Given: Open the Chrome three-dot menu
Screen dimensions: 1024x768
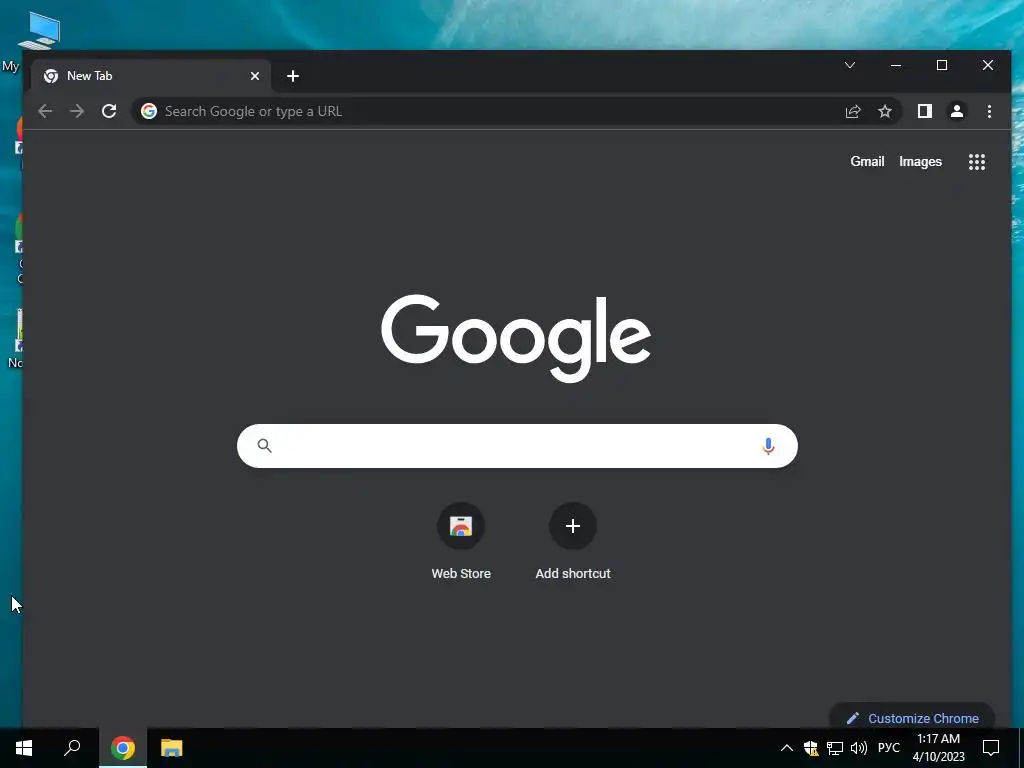Looking at the screenshot, I should pyautogui.click(x=989, y=112).
